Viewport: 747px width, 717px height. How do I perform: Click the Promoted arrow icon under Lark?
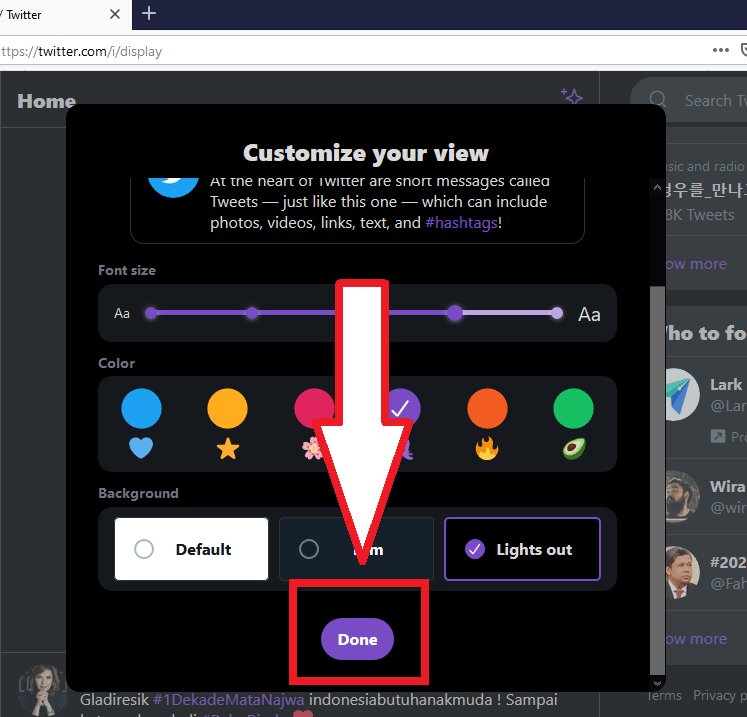point(717,436)
